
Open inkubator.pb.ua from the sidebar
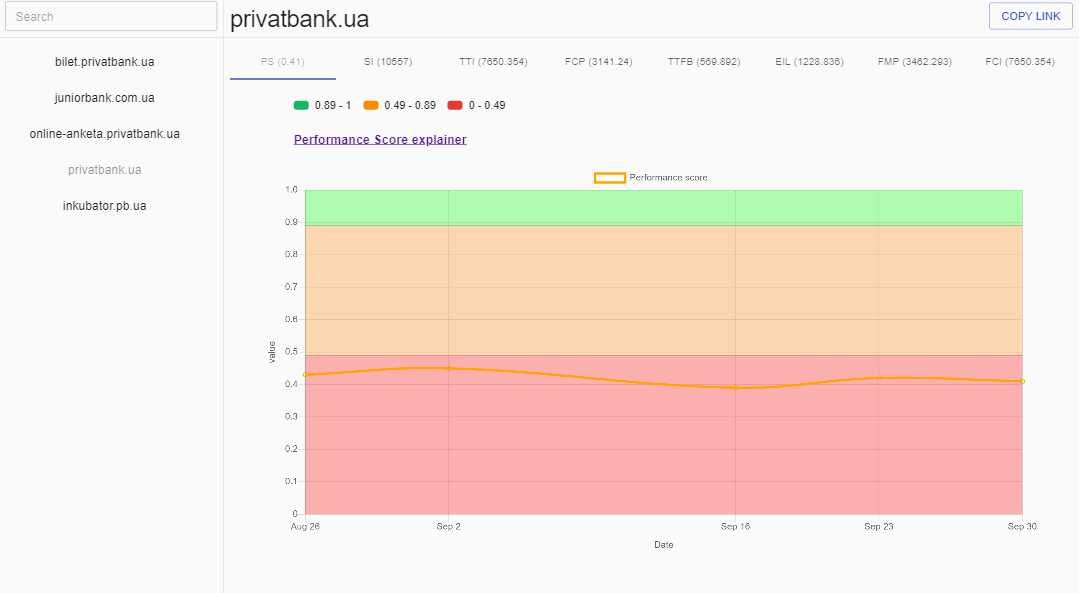pos(105,206)
